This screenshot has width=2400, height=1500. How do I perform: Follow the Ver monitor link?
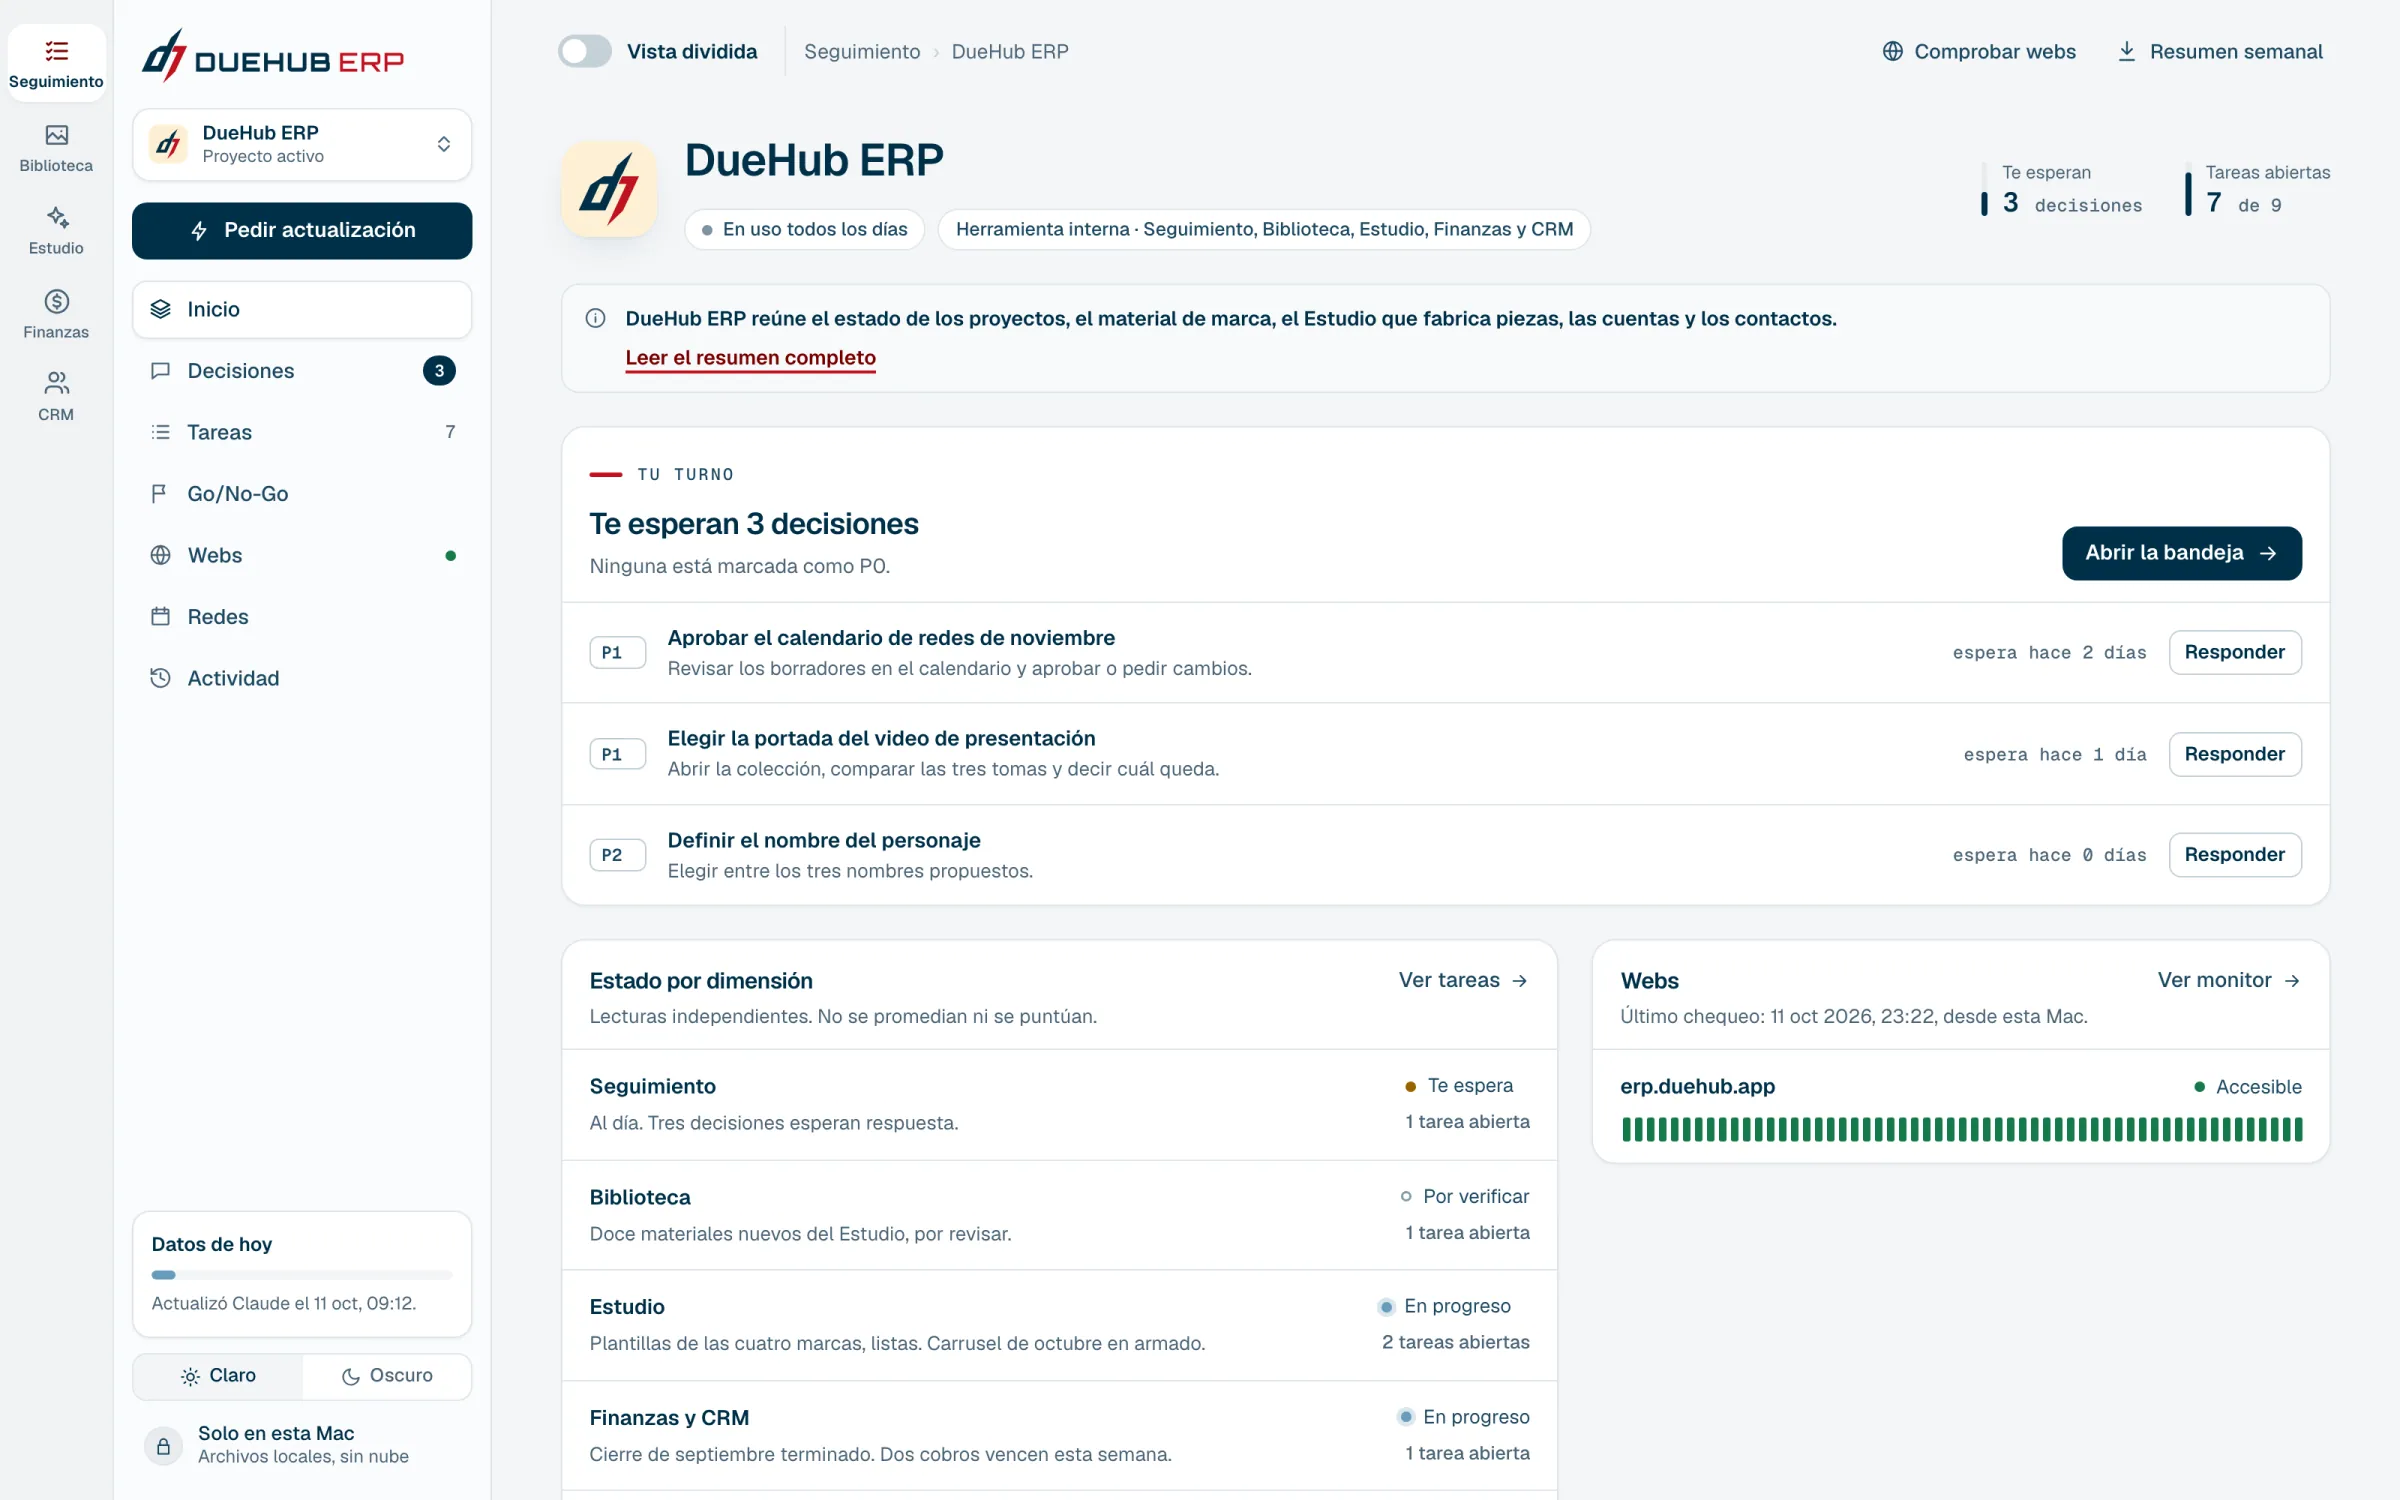(x=2229, y=981)
